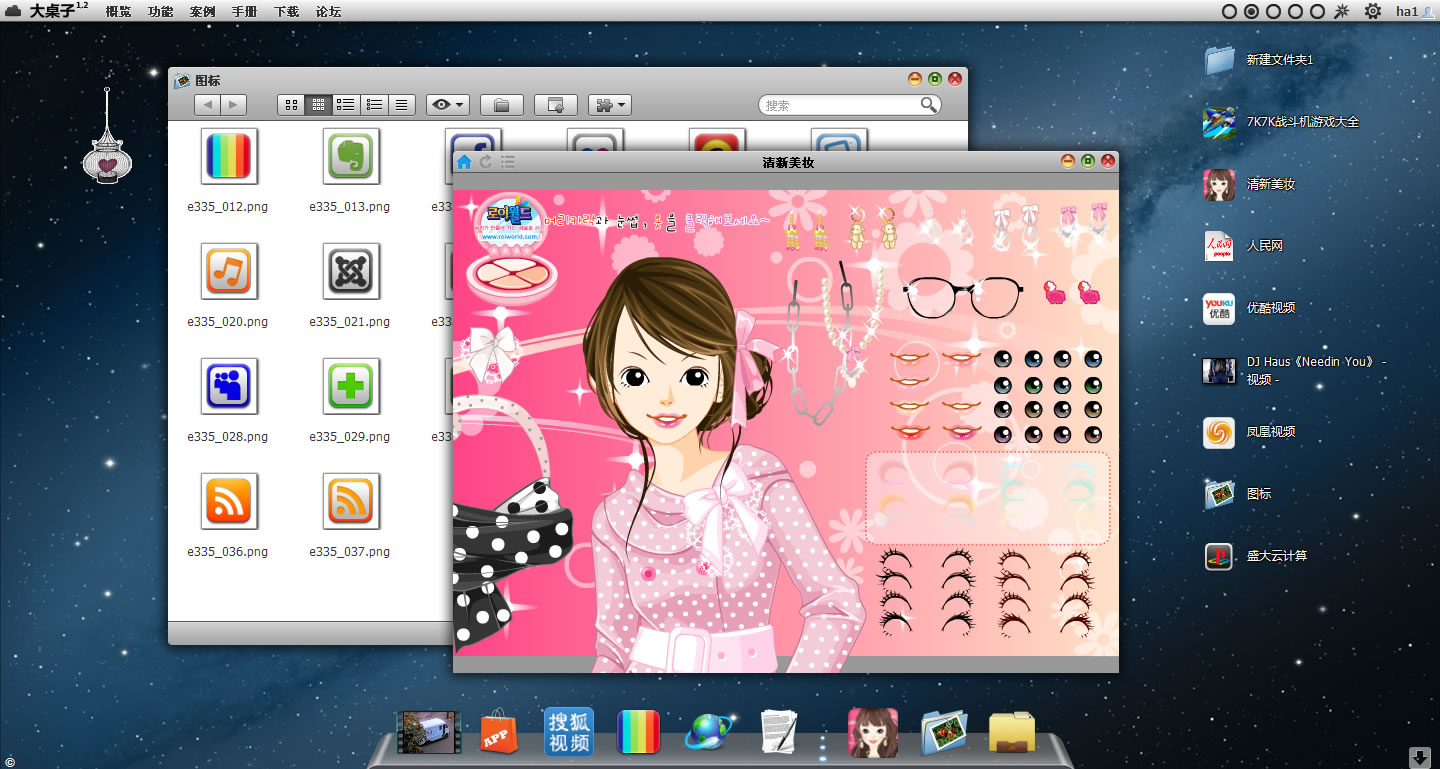Click the magnifier search icon in 图标 window
The image size is (1440, 769).
929,105
